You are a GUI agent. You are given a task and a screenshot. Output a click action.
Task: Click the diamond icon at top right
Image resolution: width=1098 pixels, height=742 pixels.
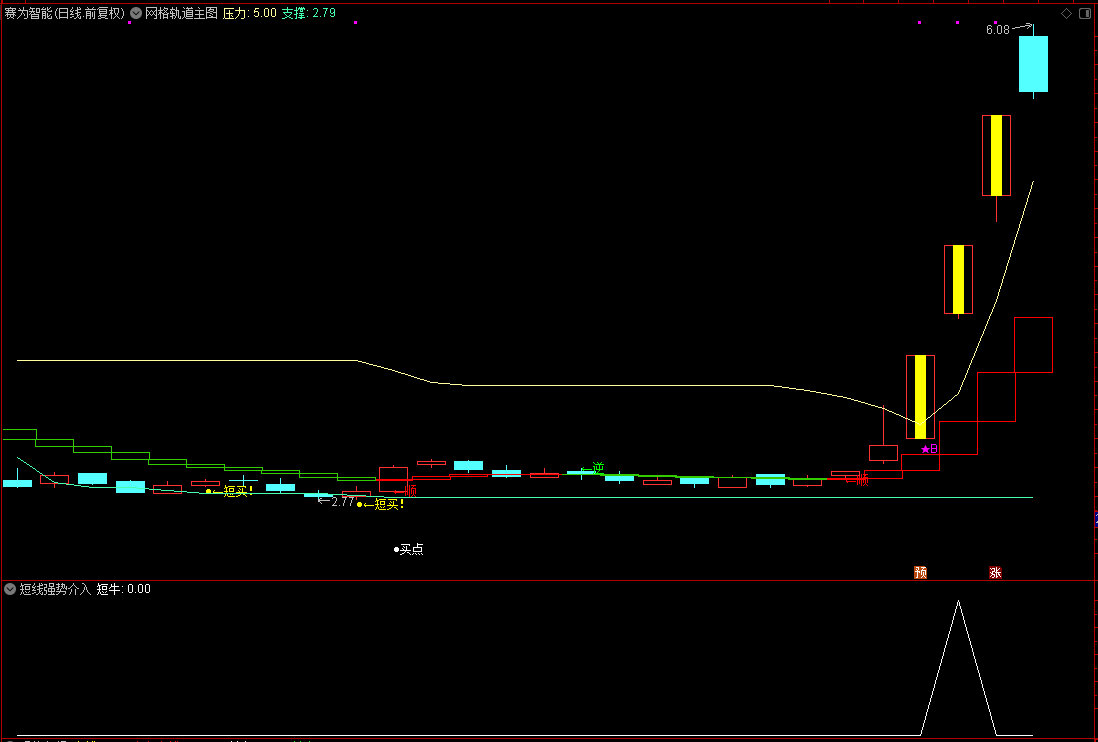click(1066, 13)
